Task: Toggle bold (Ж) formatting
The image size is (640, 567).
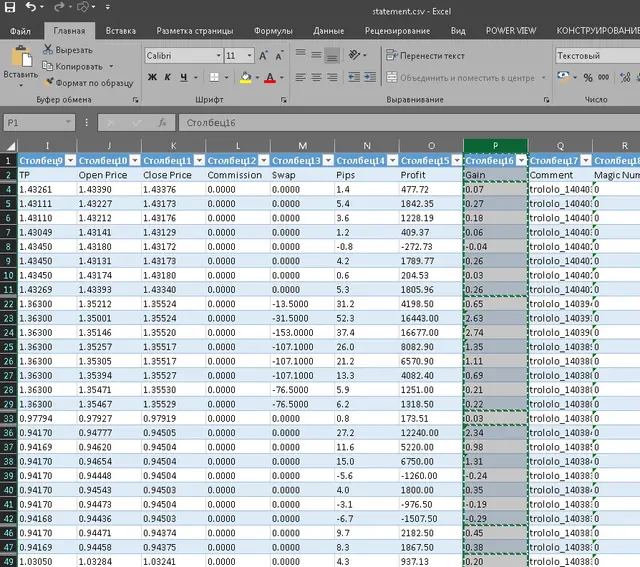Action: click(x=152, y=77)
